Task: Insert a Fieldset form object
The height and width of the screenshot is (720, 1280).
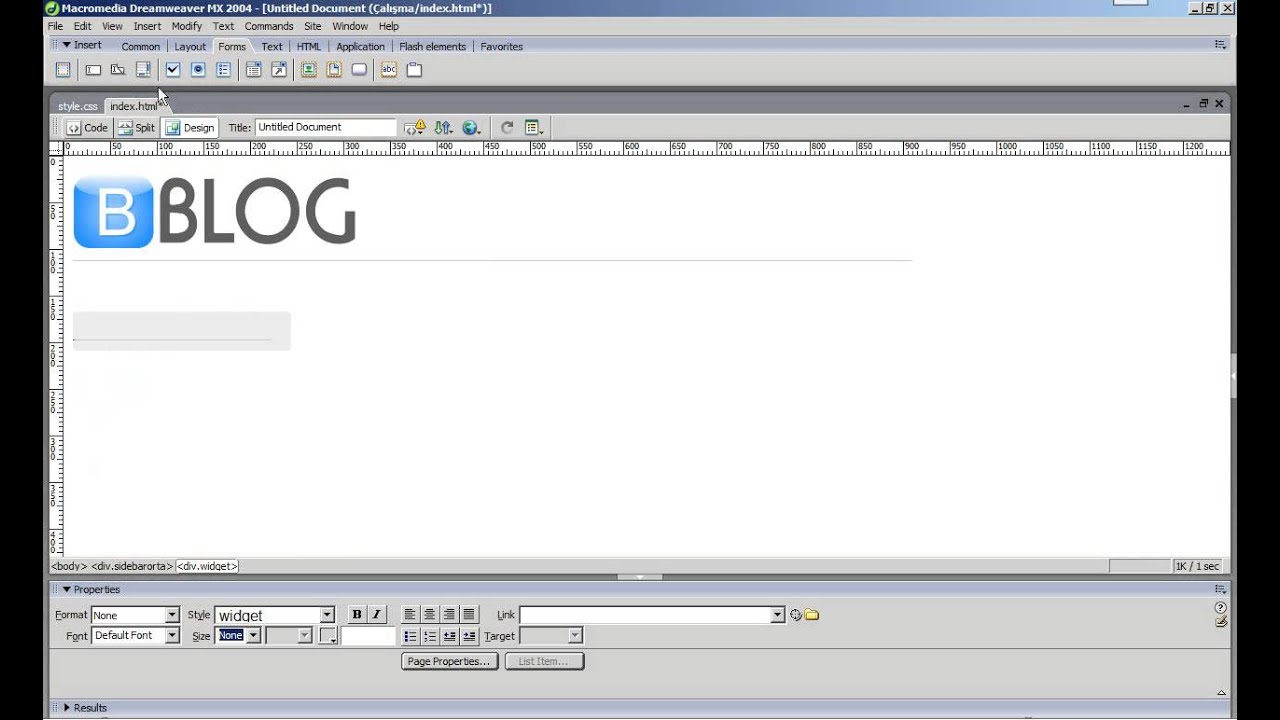Action: coord(414,70)
